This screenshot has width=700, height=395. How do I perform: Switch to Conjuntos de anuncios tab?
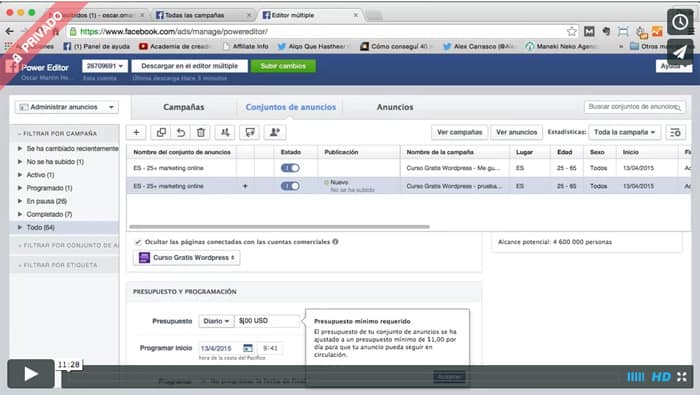pyautogui.click(x=291, y=107)
